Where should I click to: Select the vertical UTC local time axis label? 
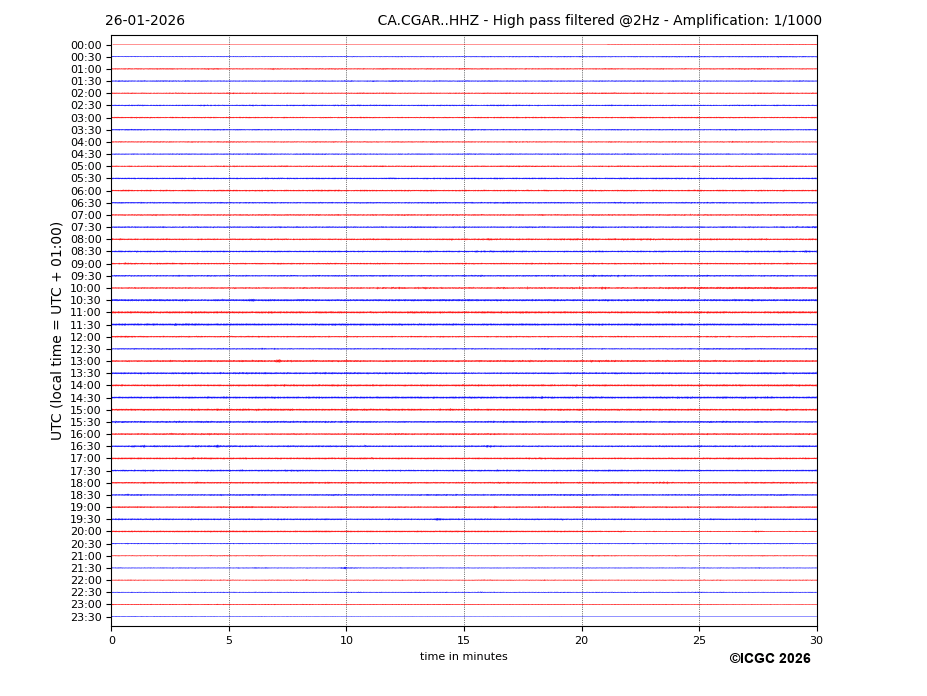(57, 330)
